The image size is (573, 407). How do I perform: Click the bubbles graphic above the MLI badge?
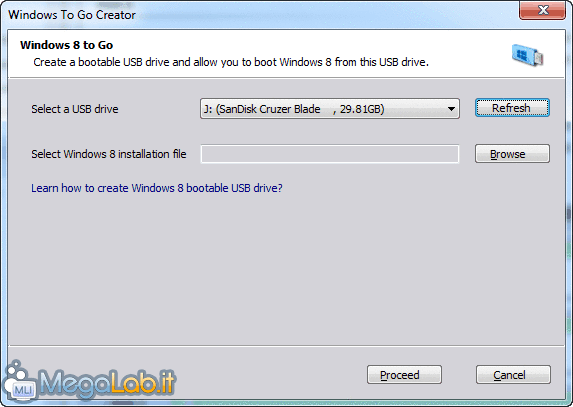[x=16, y=370]
